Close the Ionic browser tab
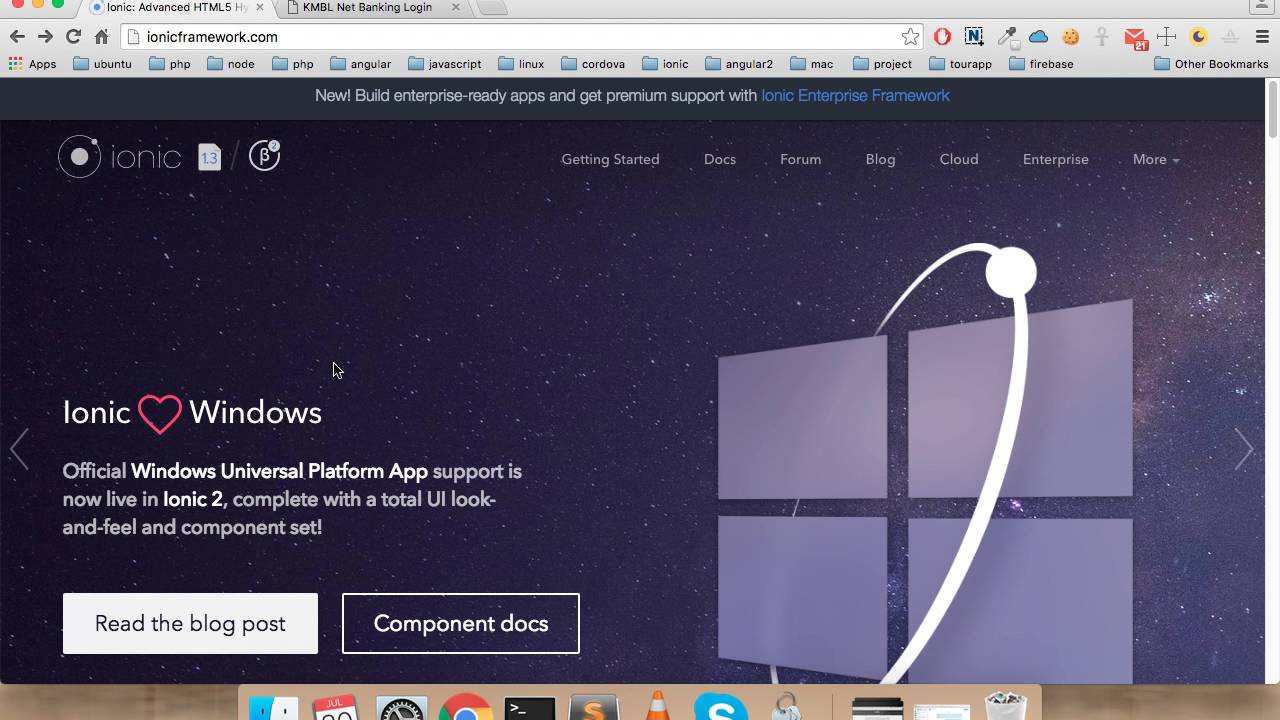Image resolution: width=1280 pixels, height=720 pixels. pyautogui.click(x=260, y=7)
